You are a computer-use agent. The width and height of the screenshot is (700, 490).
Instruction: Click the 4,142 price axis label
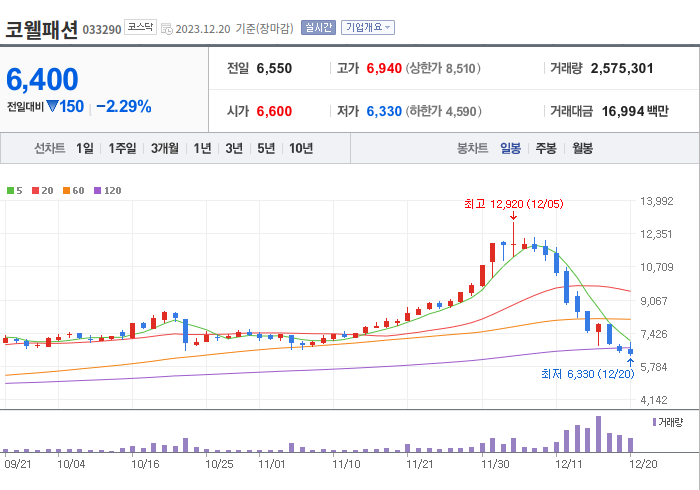pos(654,400)
